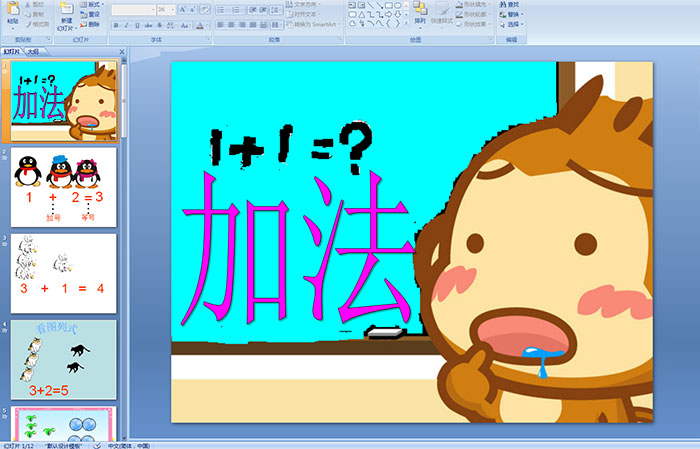The image size is (700, 449).
Task: Open the Layout (版式) dropdown
Action: point(92,4)
